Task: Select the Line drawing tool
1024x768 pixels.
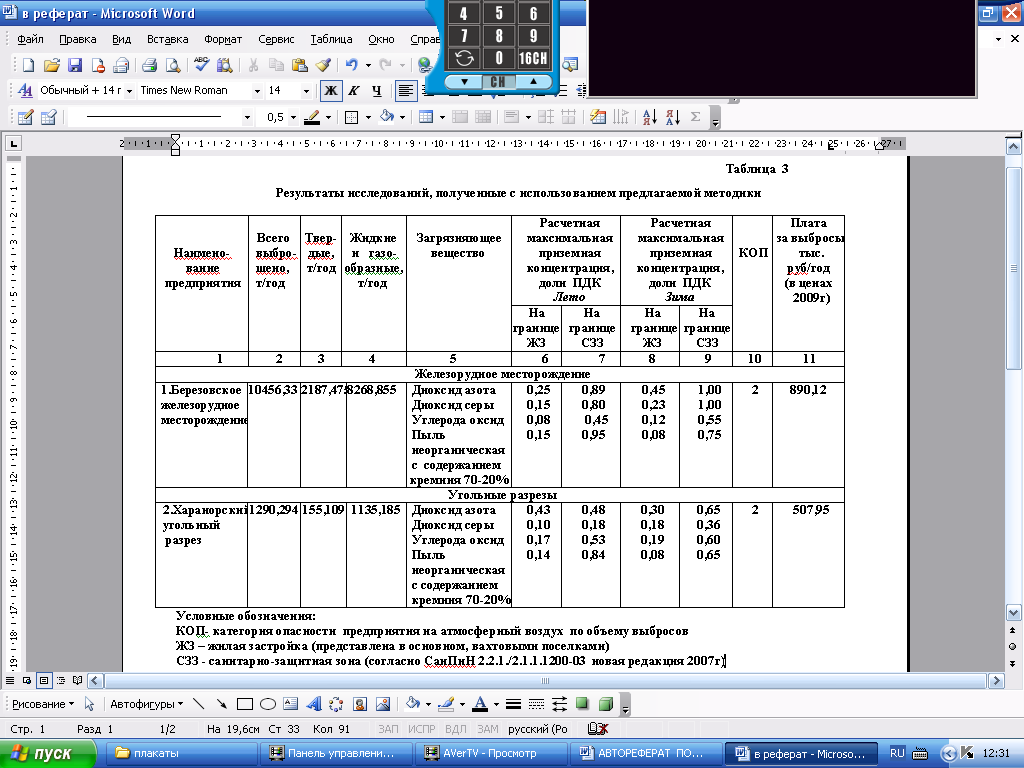Action: [199, 704]
